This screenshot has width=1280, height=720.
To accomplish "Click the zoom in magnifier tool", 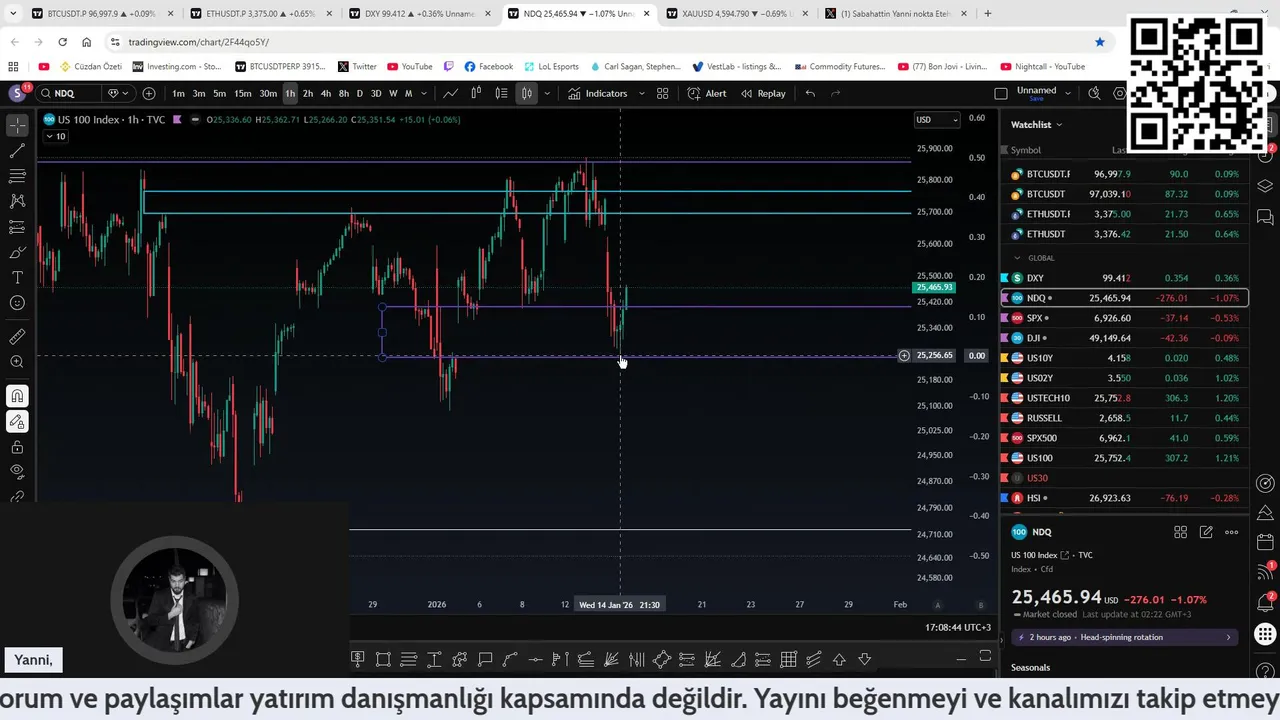I will pyautogui.click(x=17, y=362).
